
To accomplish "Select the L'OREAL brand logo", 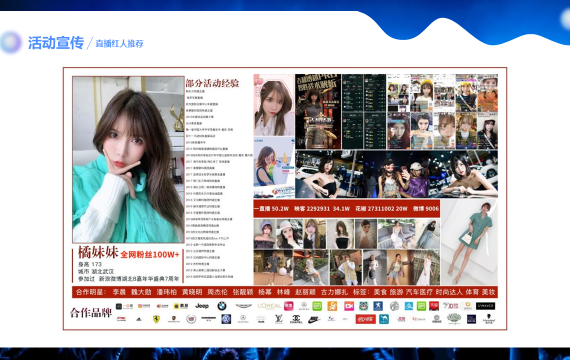I will point(269,306).
